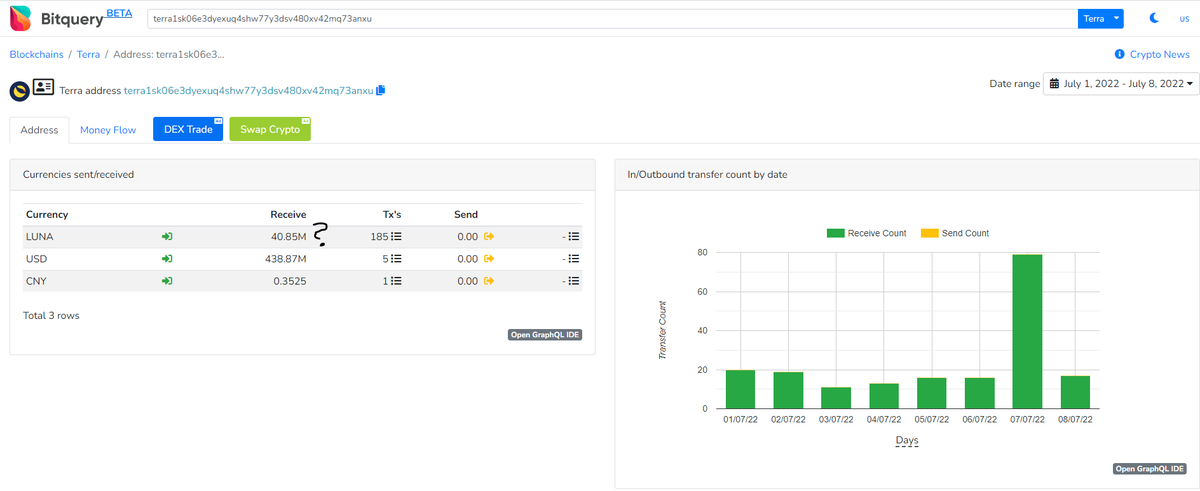Click the LUNA receive arrow icon
This screenshot has height=491, width=1200.
(x=168, y=237)
